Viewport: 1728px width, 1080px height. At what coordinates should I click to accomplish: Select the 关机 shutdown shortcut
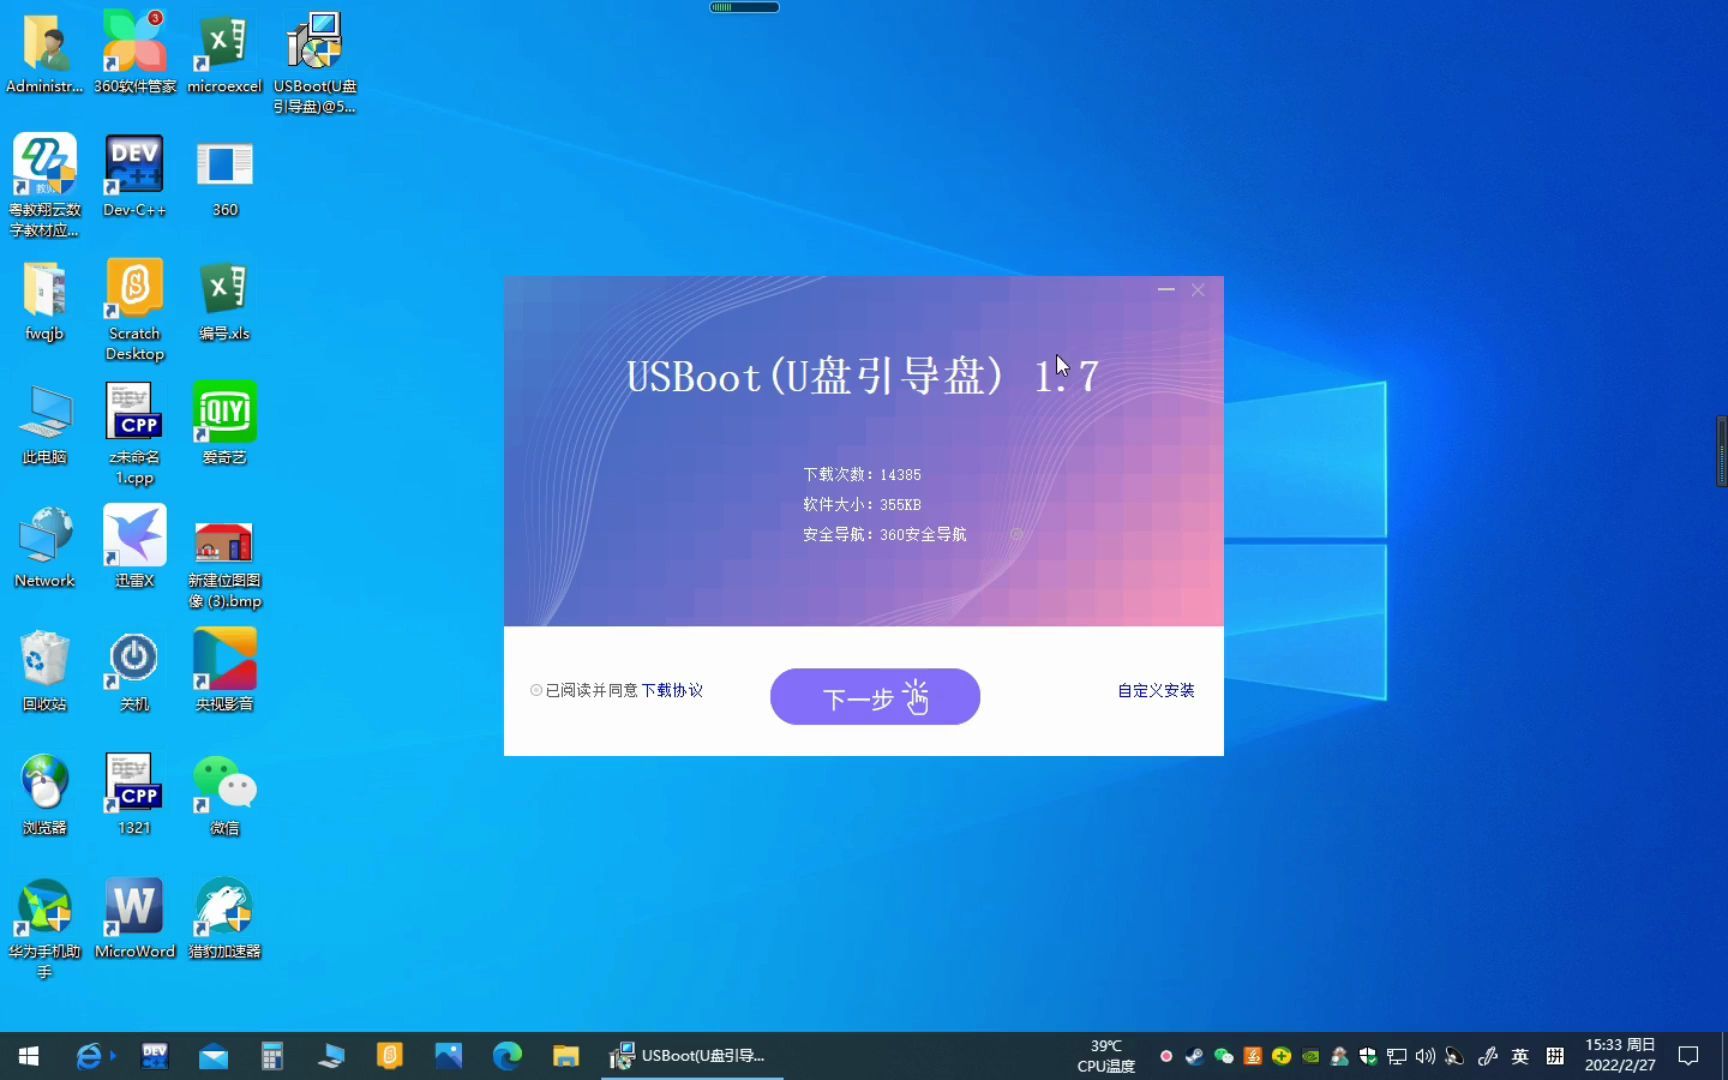point(135,671)
